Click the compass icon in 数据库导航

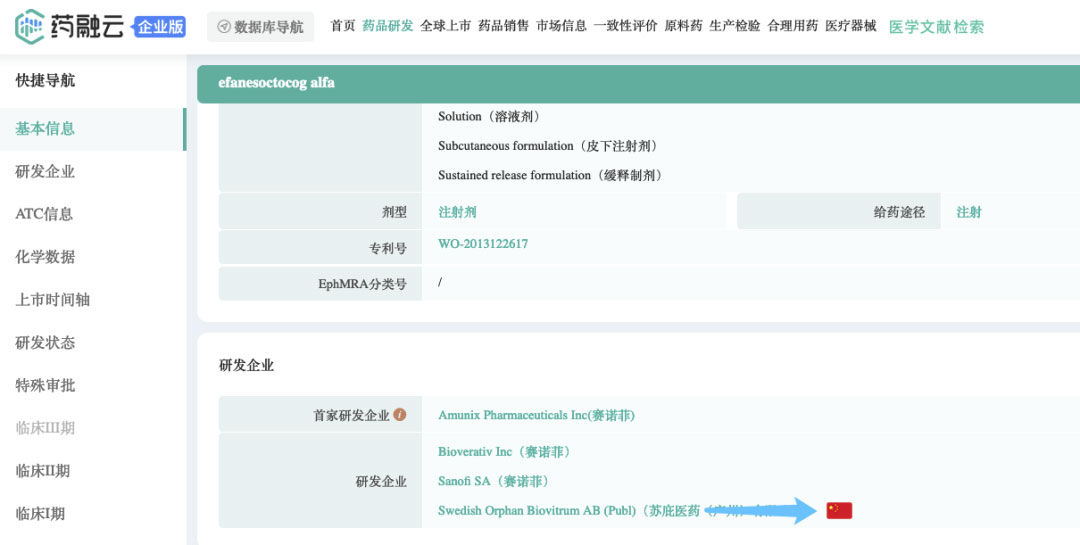223,27
